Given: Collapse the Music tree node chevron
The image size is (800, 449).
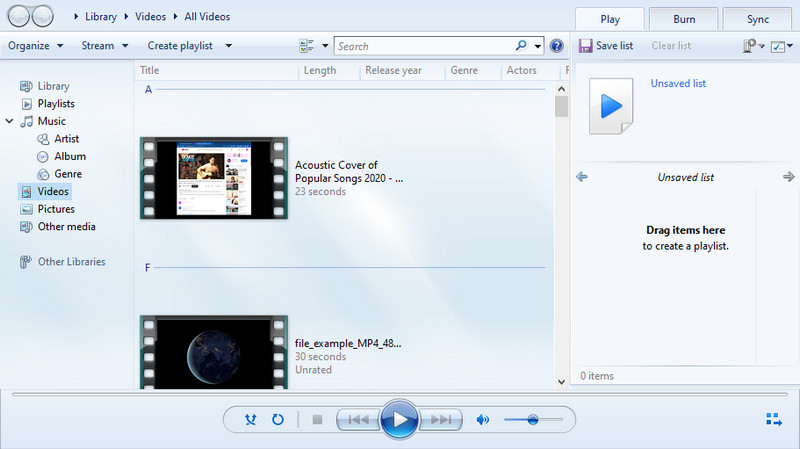Looking at the screenshot, I should coord(9,121).
